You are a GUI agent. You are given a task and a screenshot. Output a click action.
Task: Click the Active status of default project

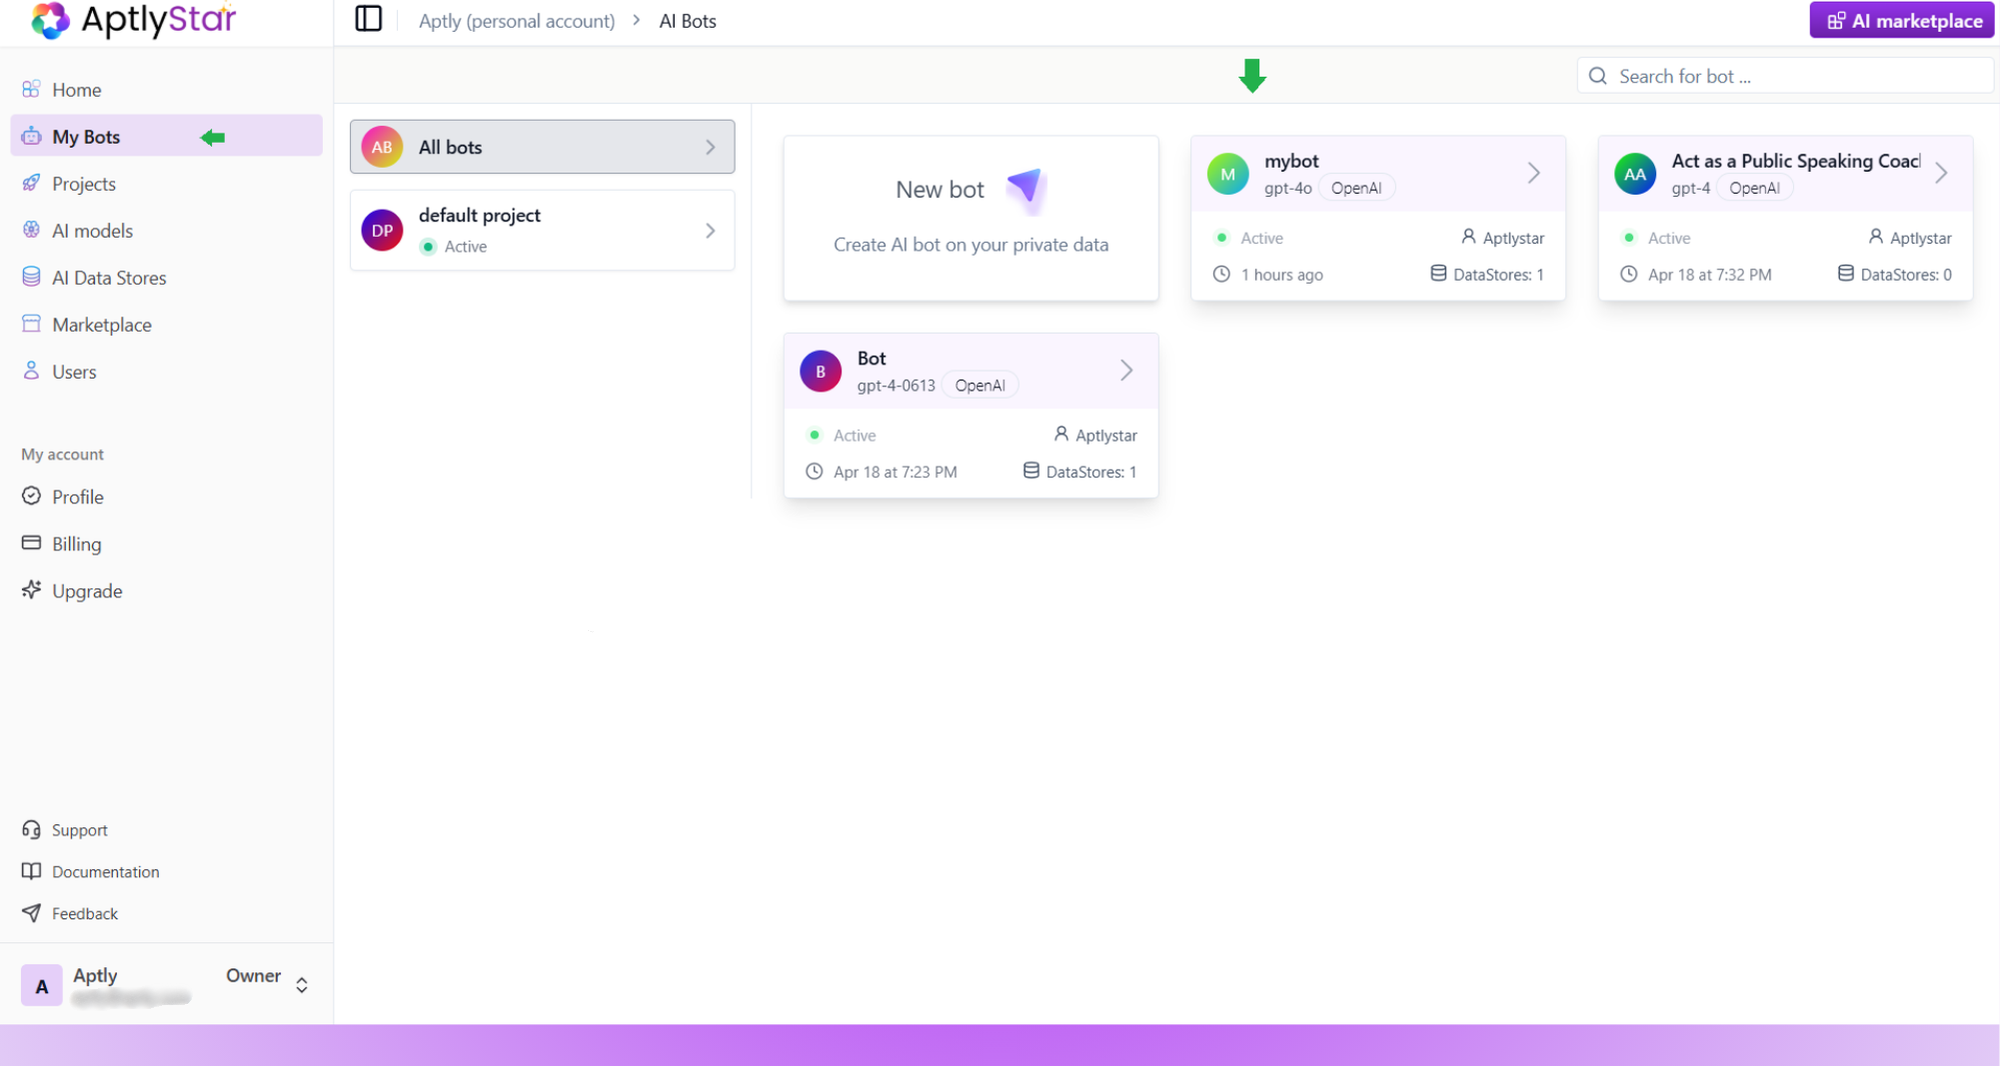pyautogui.click(x=454, y=246)
